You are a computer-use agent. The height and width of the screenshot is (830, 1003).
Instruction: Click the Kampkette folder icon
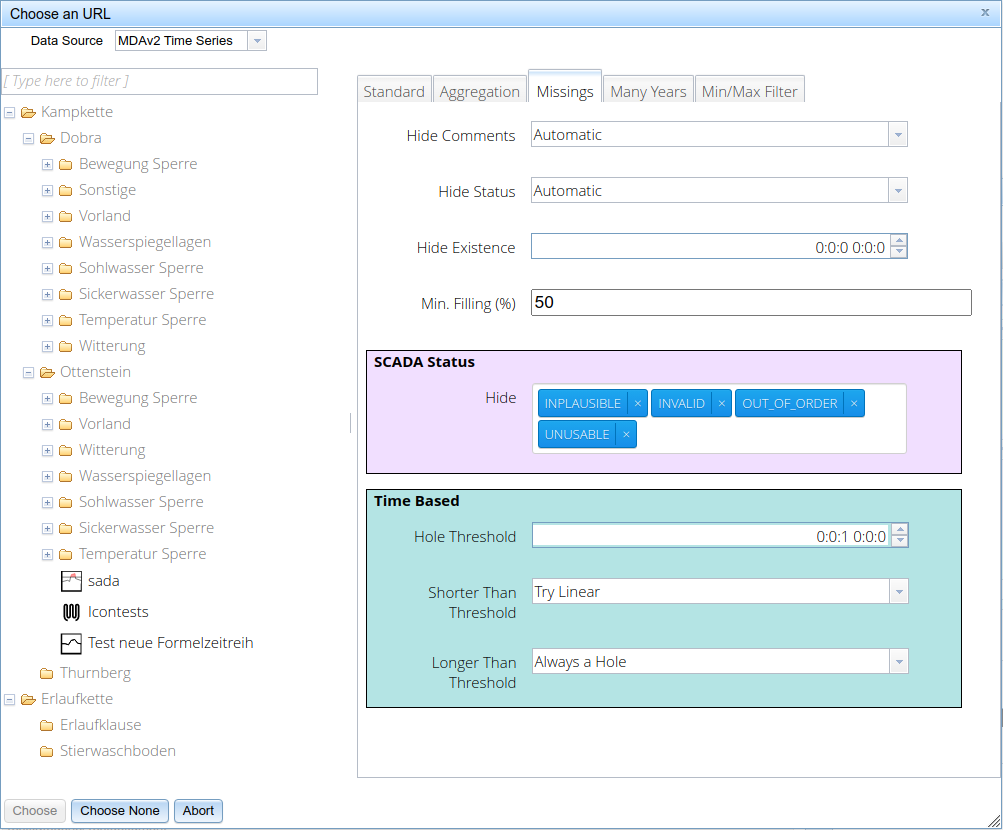[28, 111]
